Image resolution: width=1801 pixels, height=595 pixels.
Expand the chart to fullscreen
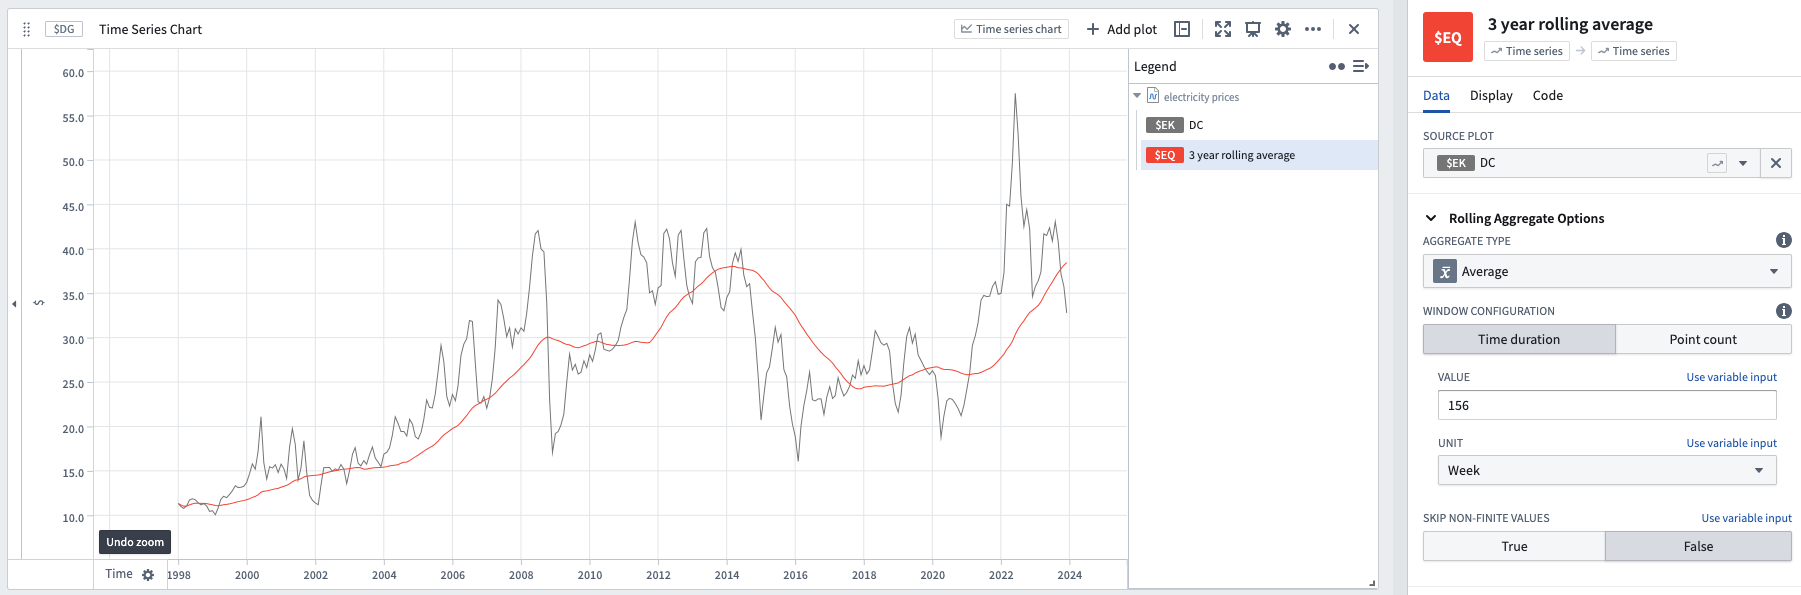[x=1223, y=29]
